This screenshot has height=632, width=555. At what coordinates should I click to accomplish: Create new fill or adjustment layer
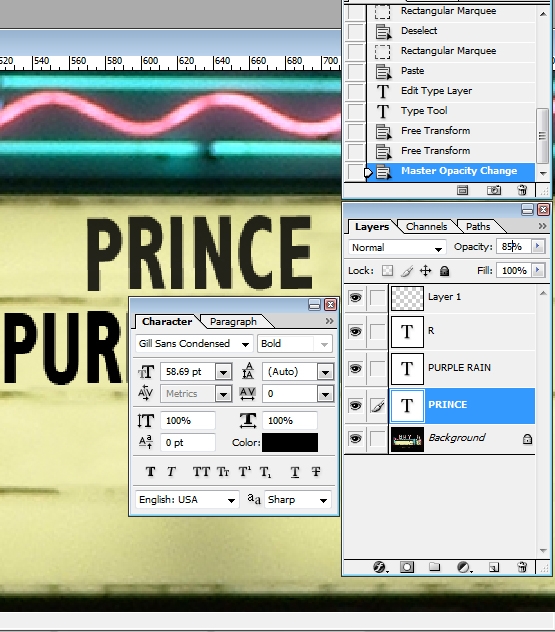point(464,568)
